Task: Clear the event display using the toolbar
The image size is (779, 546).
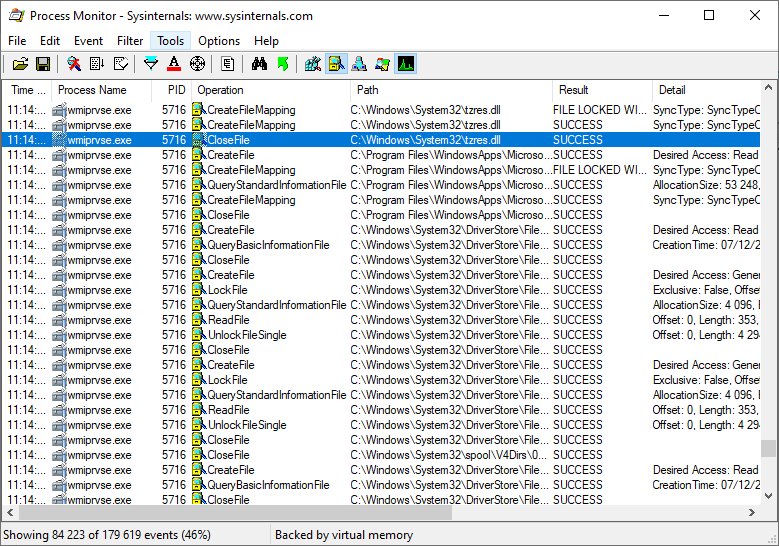Action: point(122,64)
